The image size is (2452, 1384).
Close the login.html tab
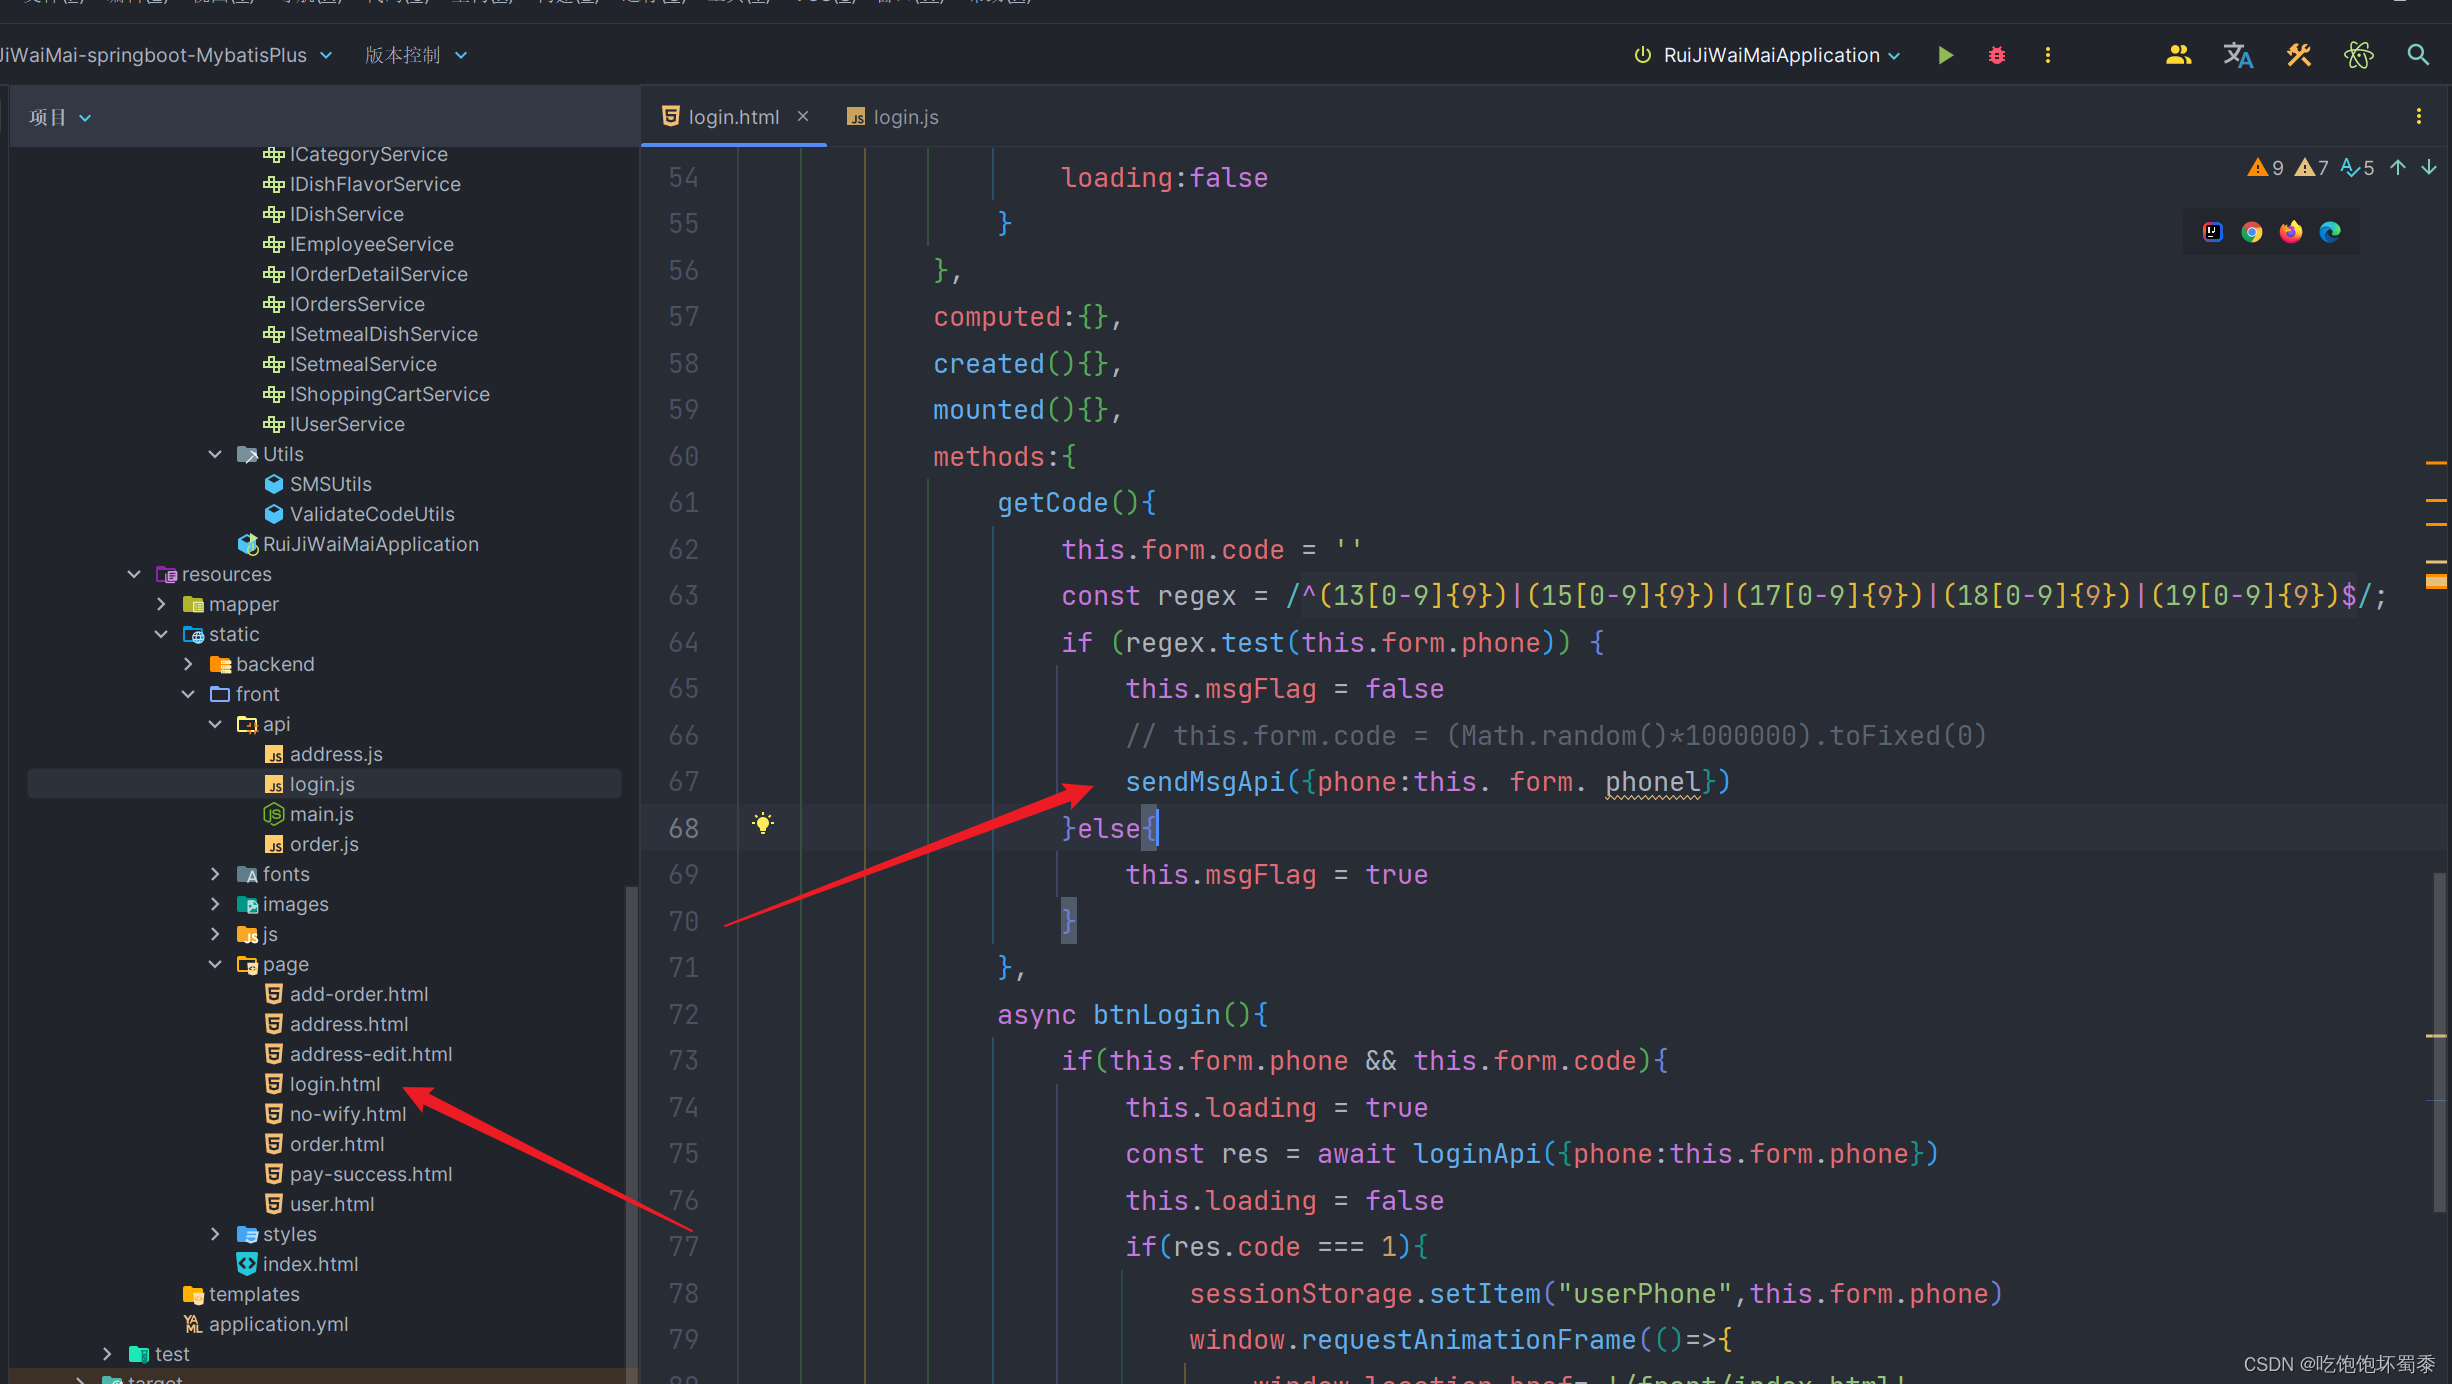802,117
